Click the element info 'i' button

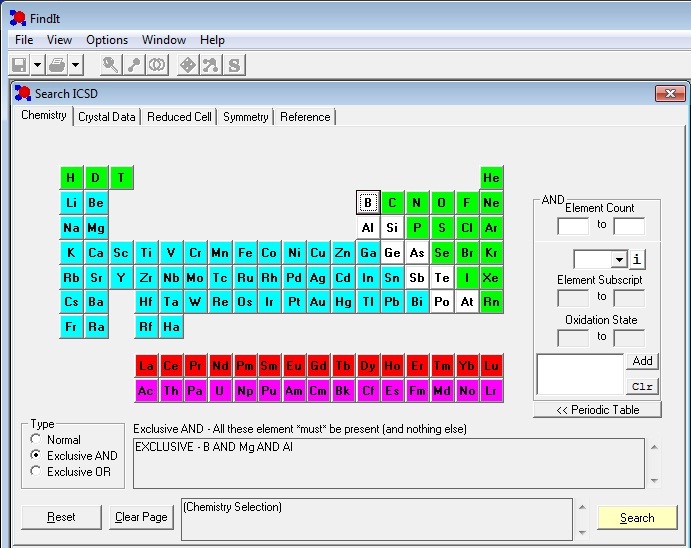coord(638,259)
